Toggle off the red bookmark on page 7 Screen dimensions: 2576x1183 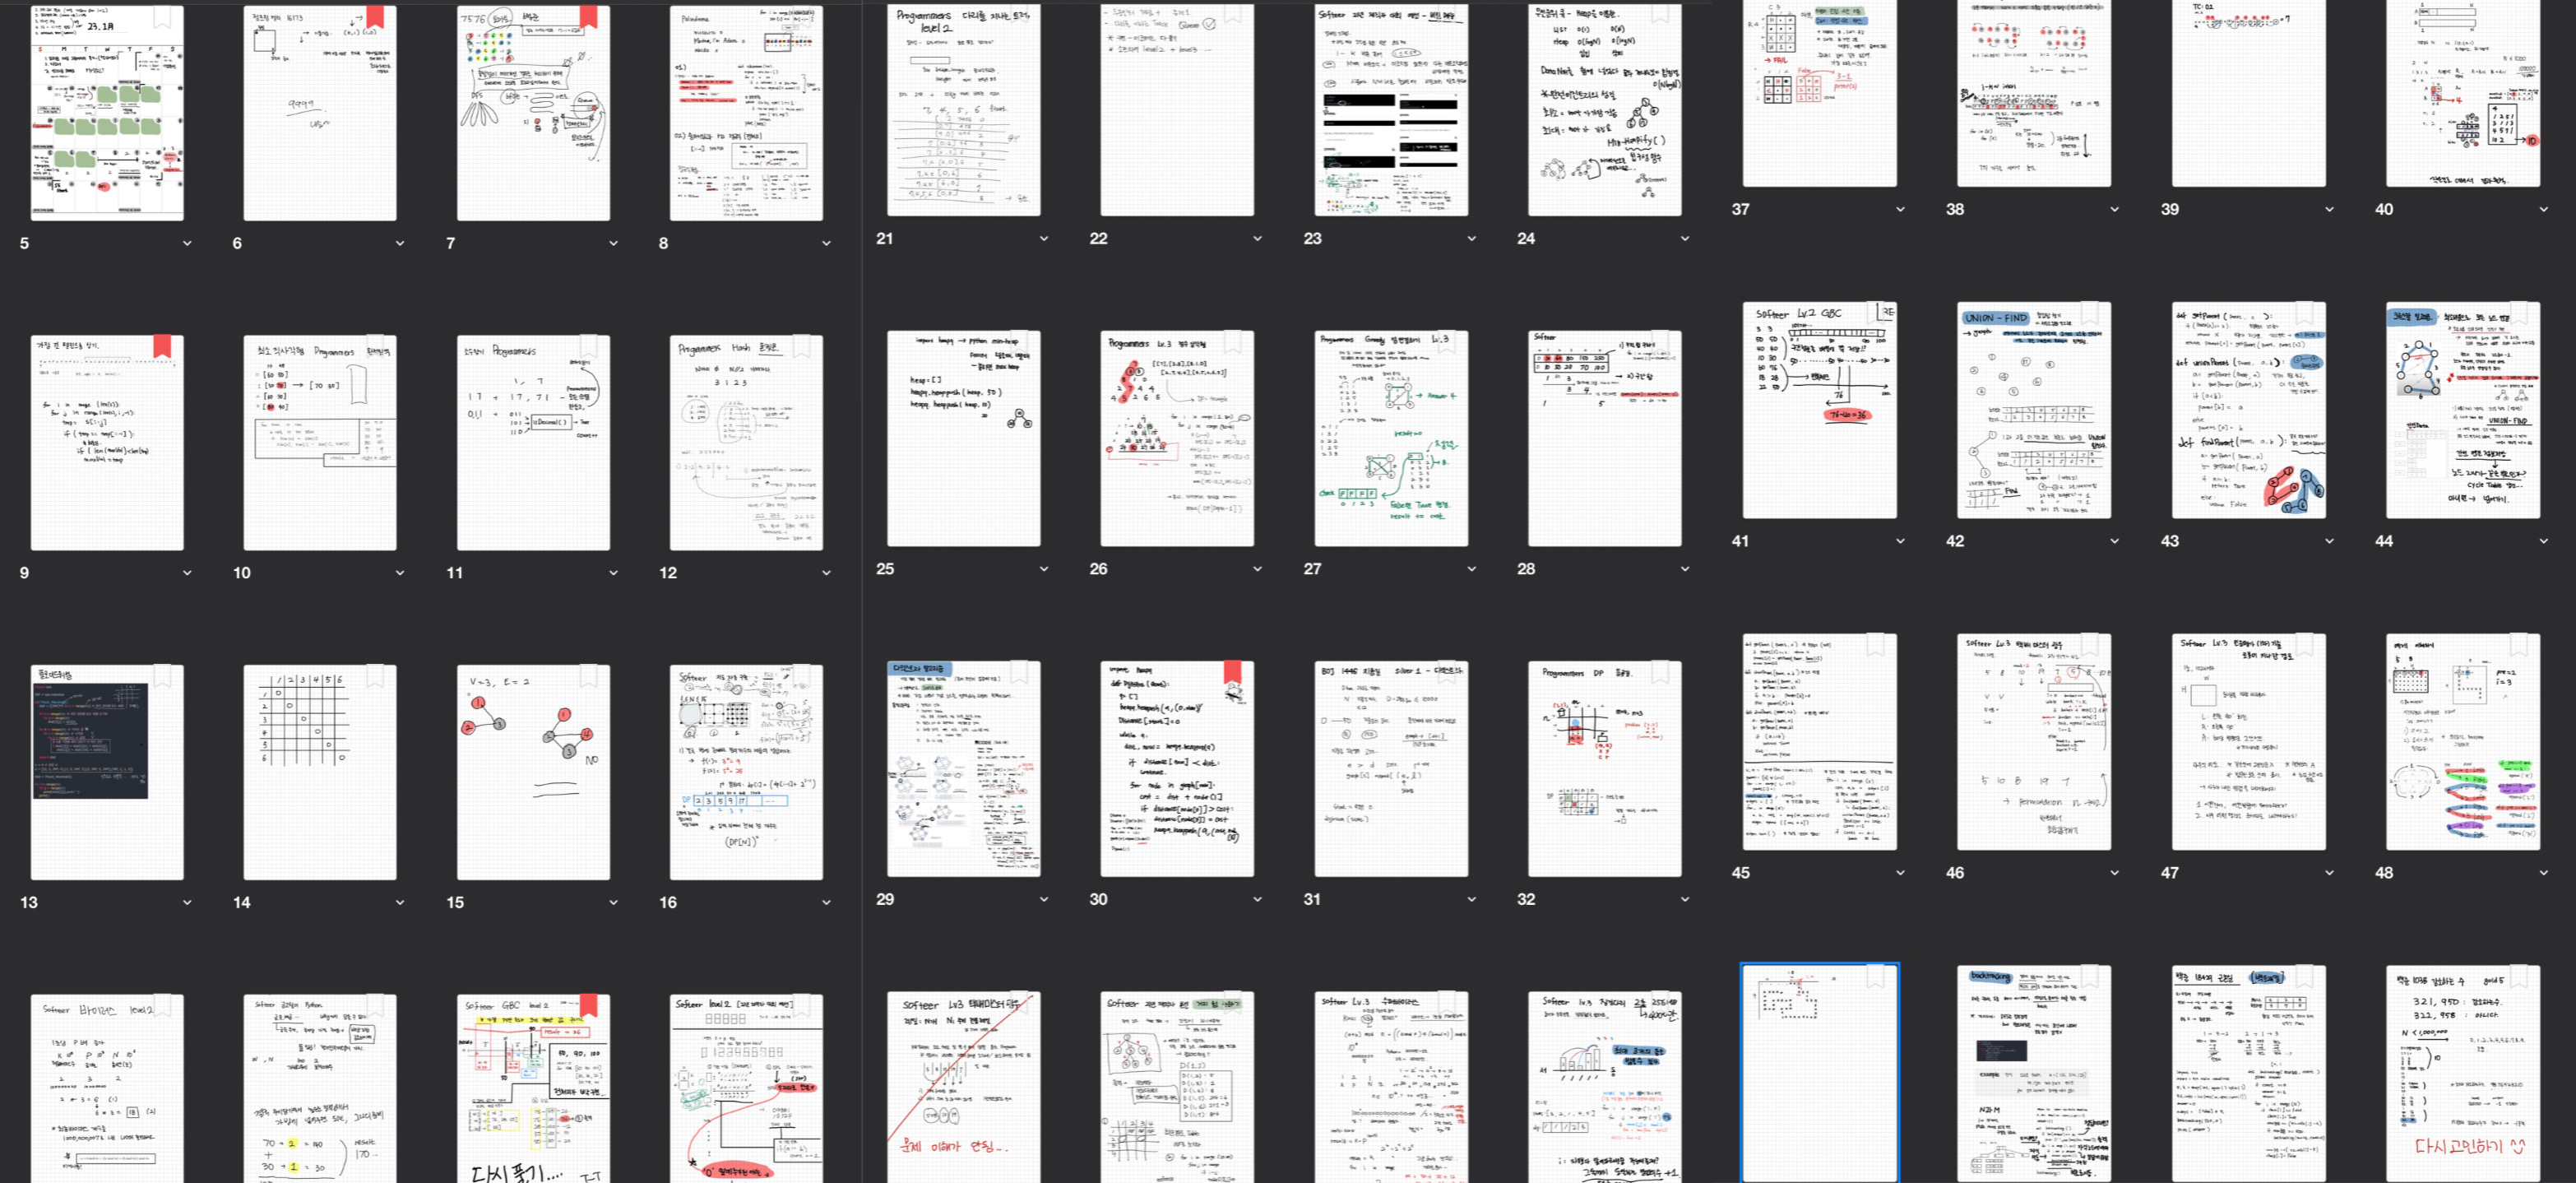coord(589,18)
